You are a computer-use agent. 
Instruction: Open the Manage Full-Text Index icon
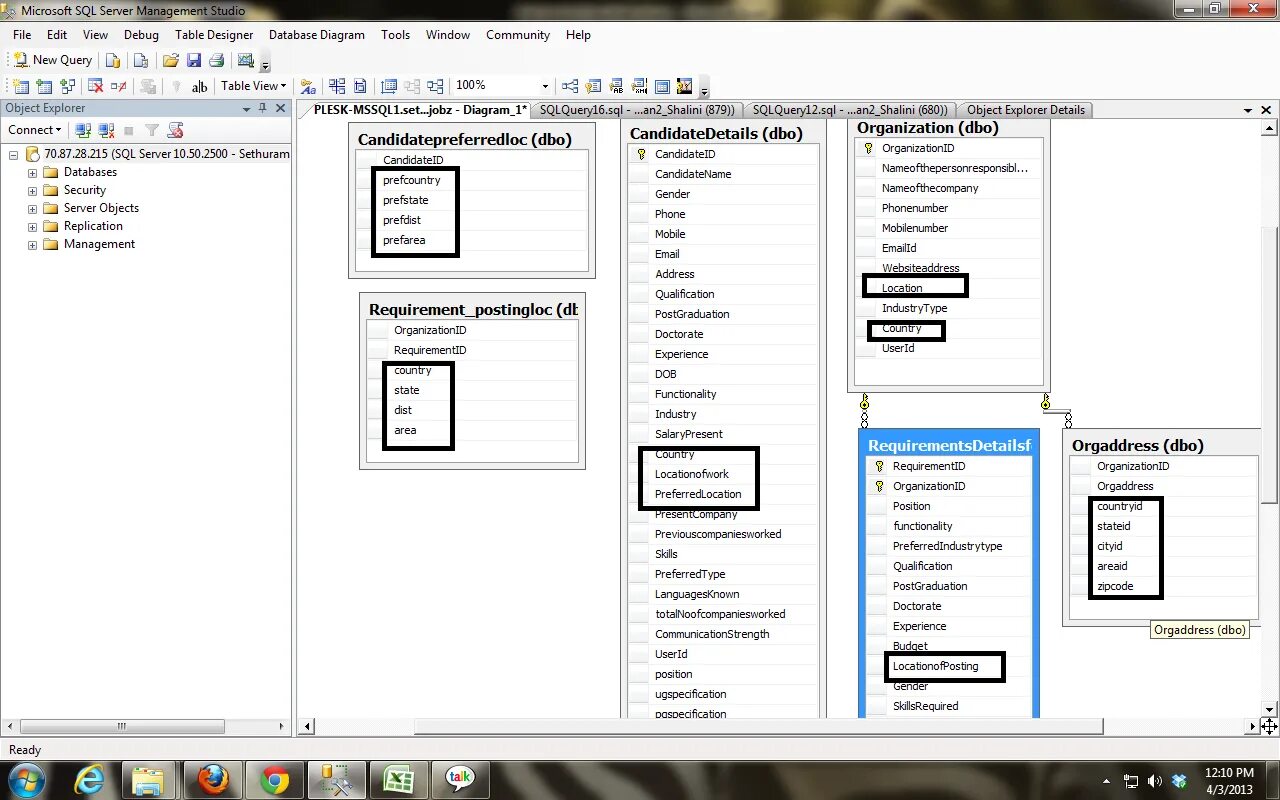coord(616,86)
